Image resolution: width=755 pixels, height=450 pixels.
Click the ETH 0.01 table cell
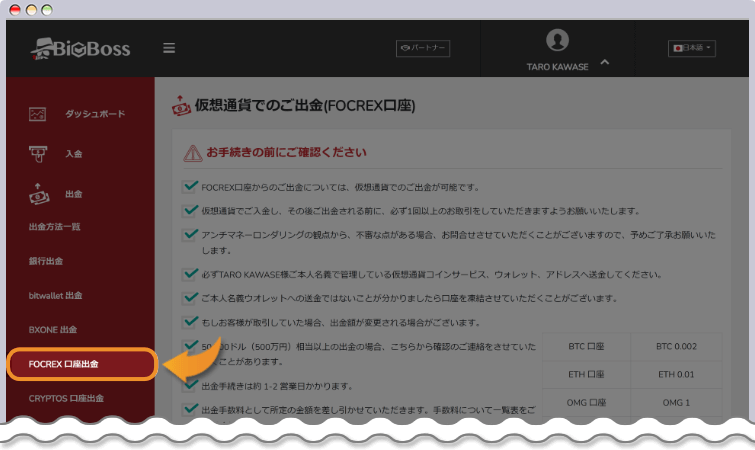click(676, 374)
